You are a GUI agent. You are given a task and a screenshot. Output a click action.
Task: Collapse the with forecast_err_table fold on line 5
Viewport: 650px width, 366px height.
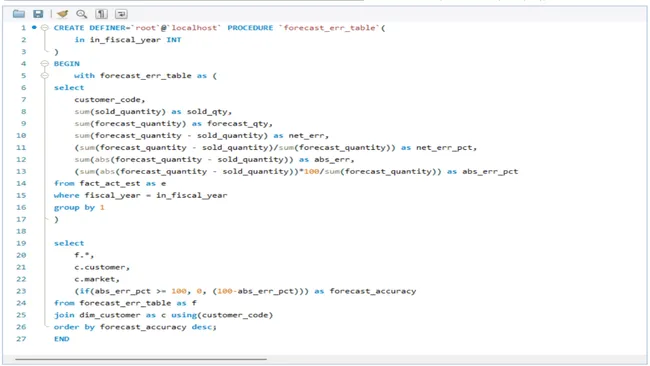point(45,75)
